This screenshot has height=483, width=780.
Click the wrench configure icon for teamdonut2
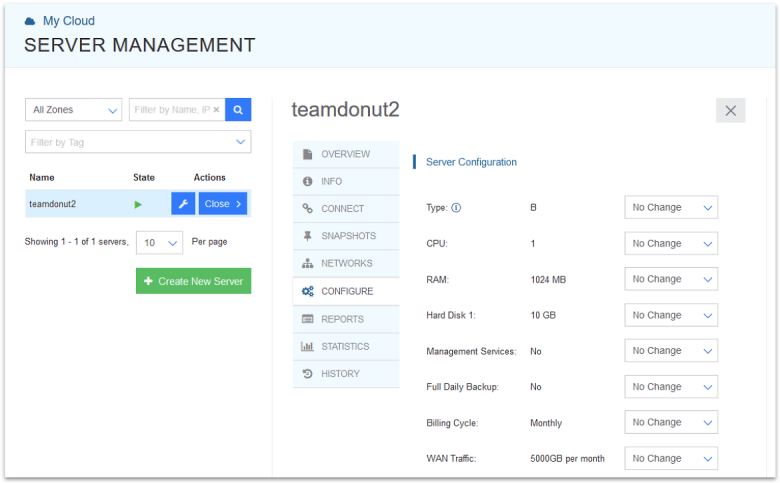click(x=183, y=203)
